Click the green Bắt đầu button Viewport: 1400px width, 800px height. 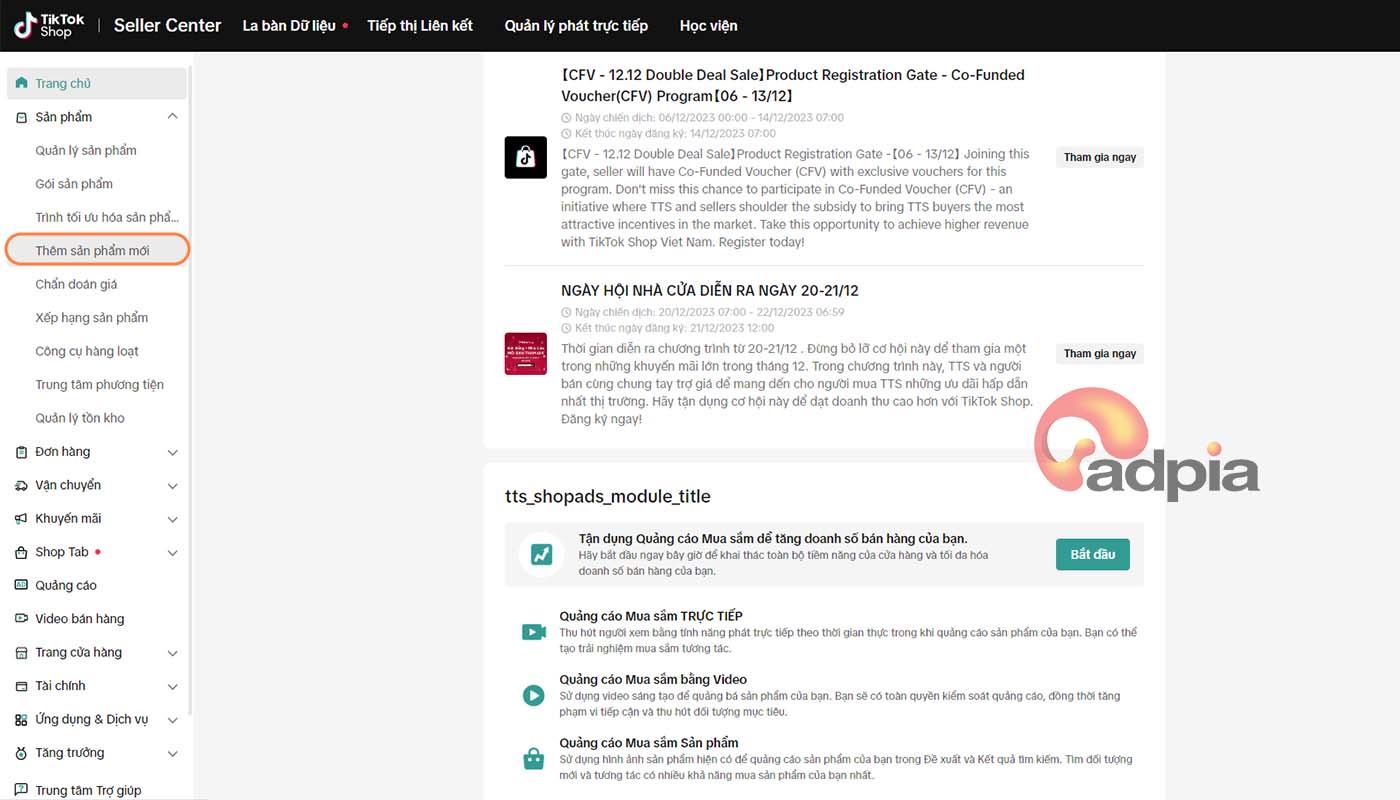click(1093, 554)
